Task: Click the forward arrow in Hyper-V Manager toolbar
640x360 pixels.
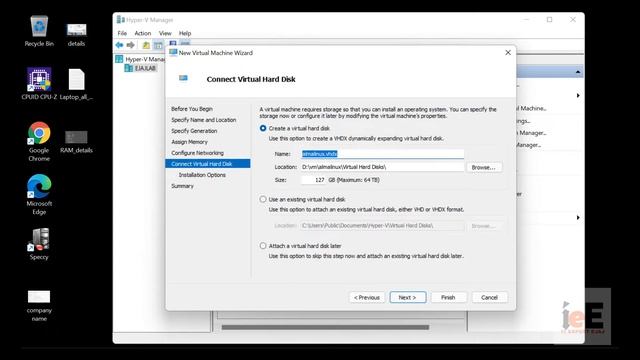Action: (x=131, y=45)
